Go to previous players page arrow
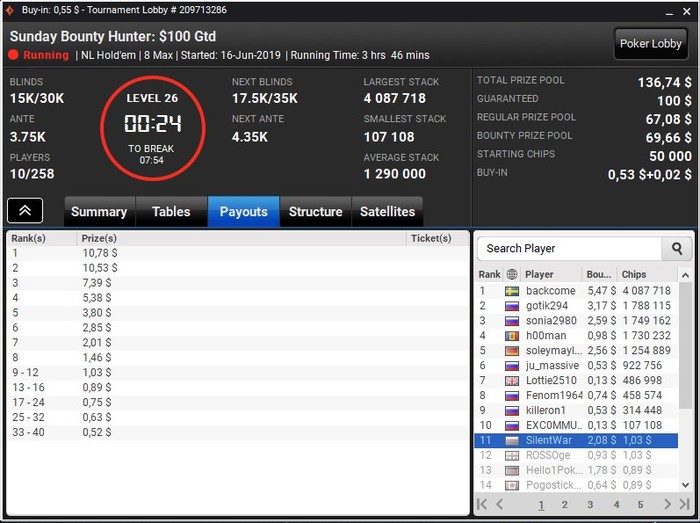700x523 pixels. pyautogui.click(x=500, y=504)
